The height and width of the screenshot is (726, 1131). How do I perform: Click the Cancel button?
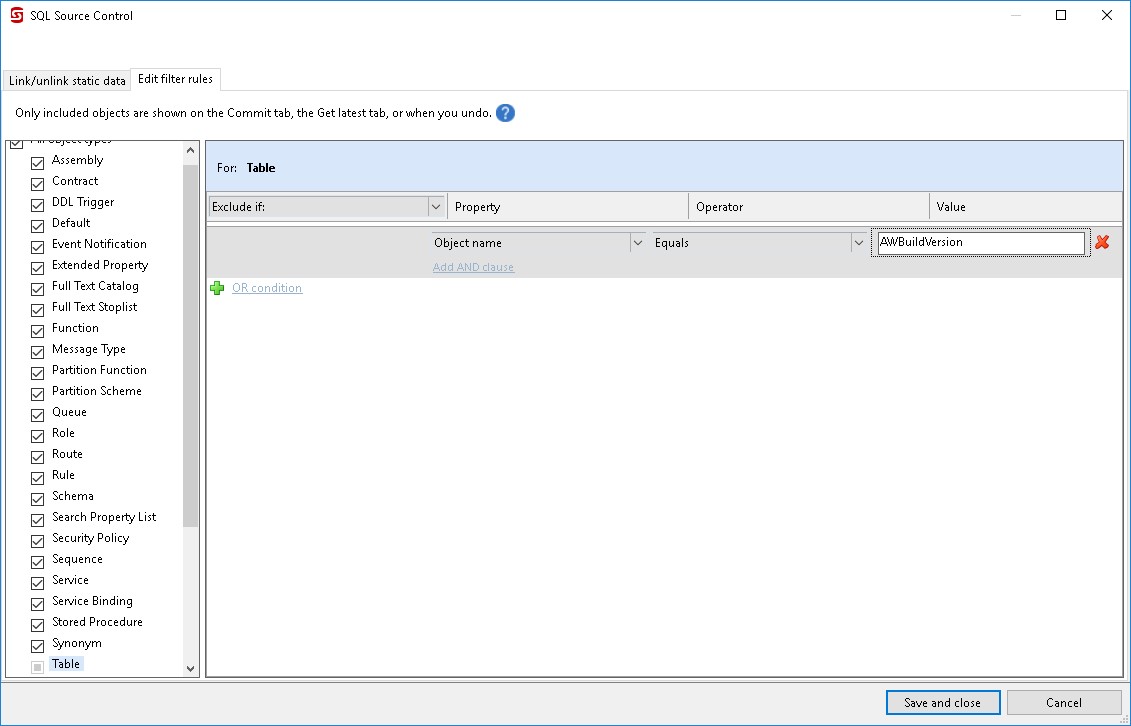click(x=1063, y=702)
